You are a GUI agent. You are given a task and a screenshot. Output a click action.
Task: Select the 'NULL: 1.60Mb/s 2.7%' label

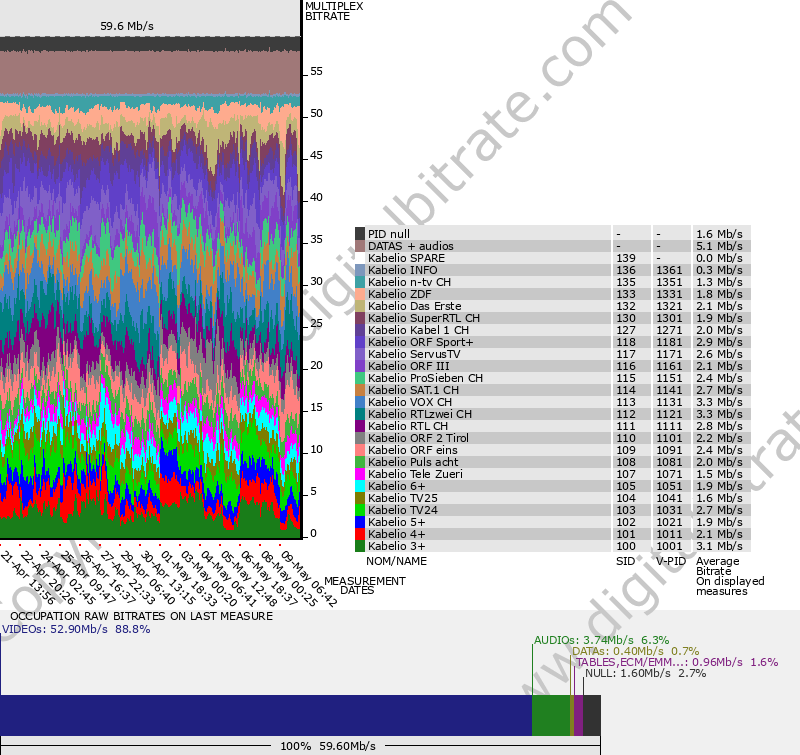pos(645,673)
